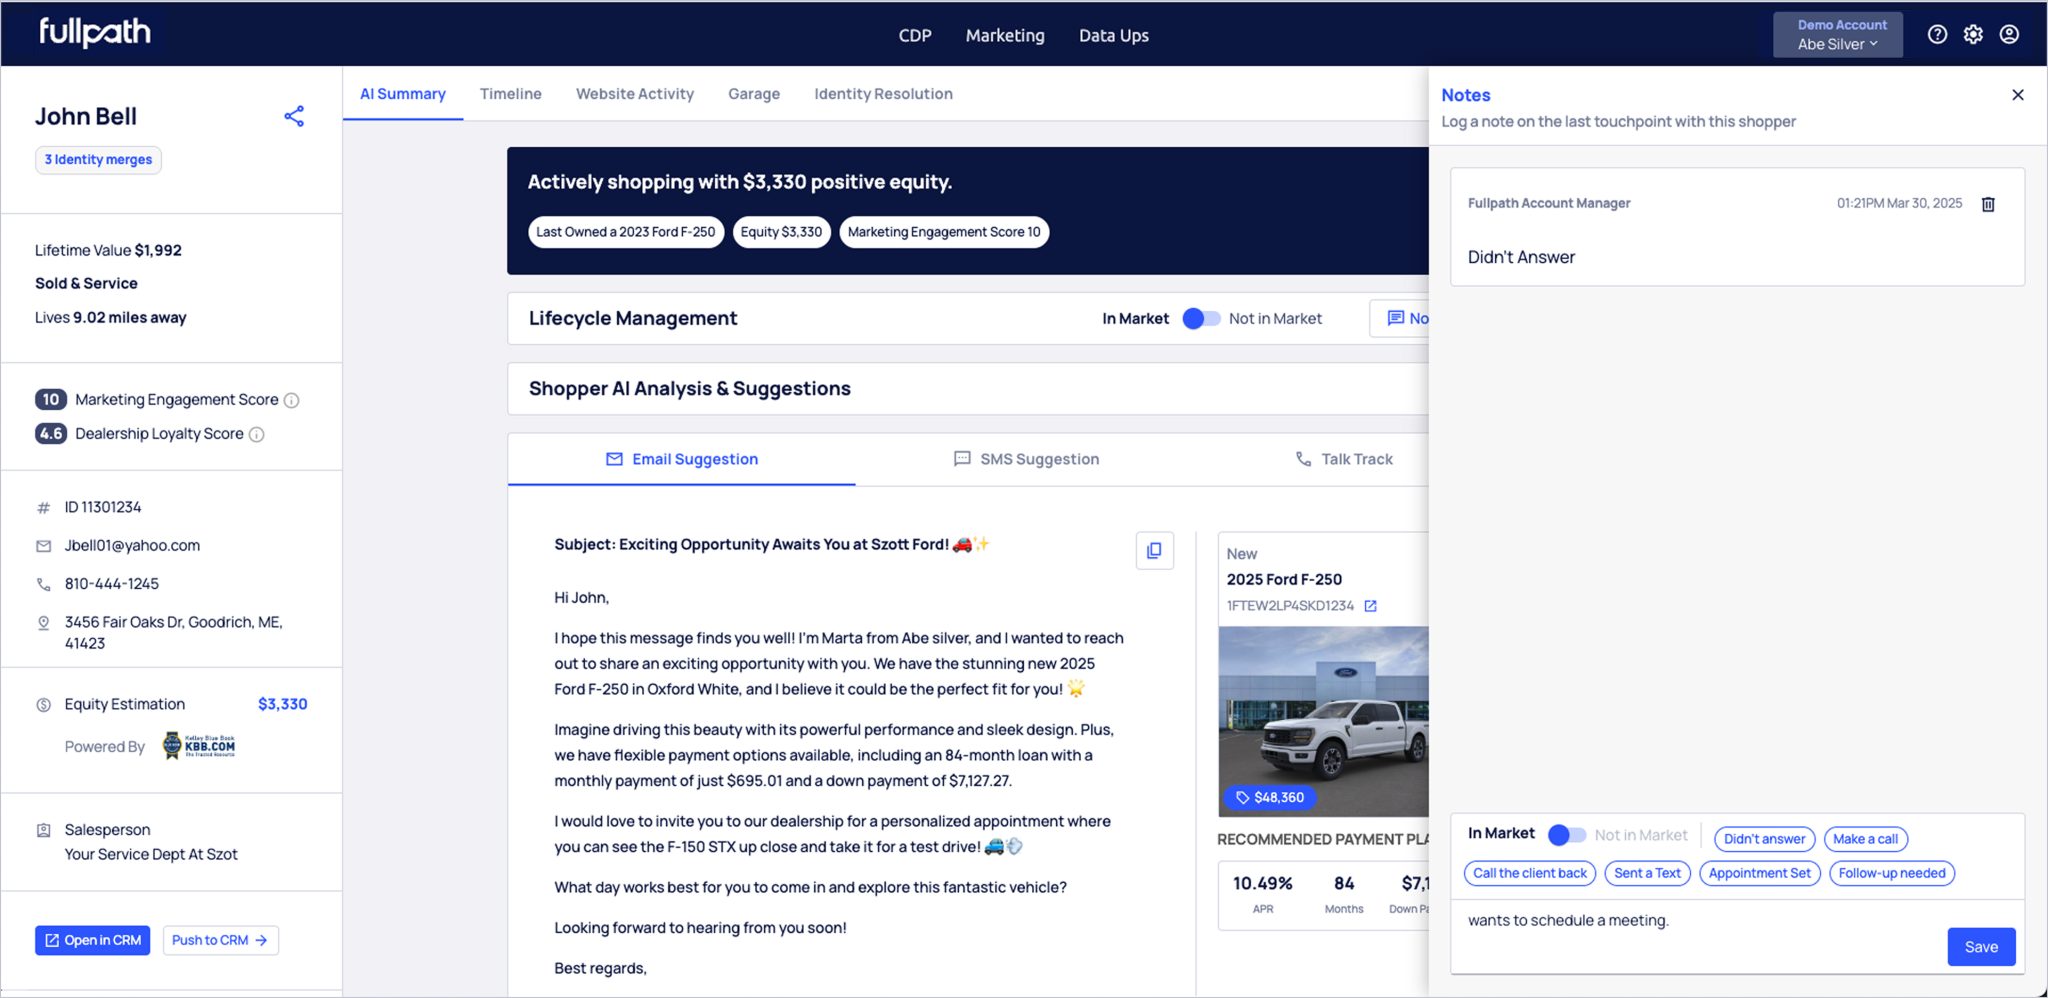Click the Equity $3,330 chip
Image resolution: width=2048 pixels, height=998 pixels.
781,232
